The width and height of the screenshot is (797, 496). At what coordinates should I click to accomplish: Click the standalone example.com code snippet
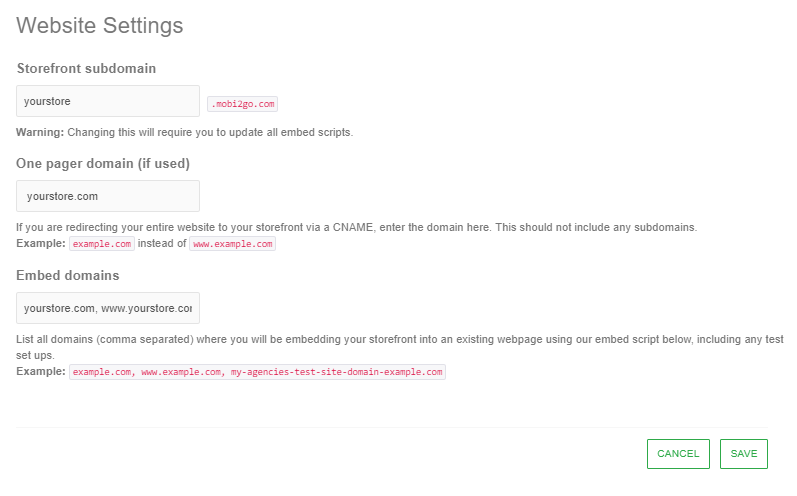(x=102, y=243)
